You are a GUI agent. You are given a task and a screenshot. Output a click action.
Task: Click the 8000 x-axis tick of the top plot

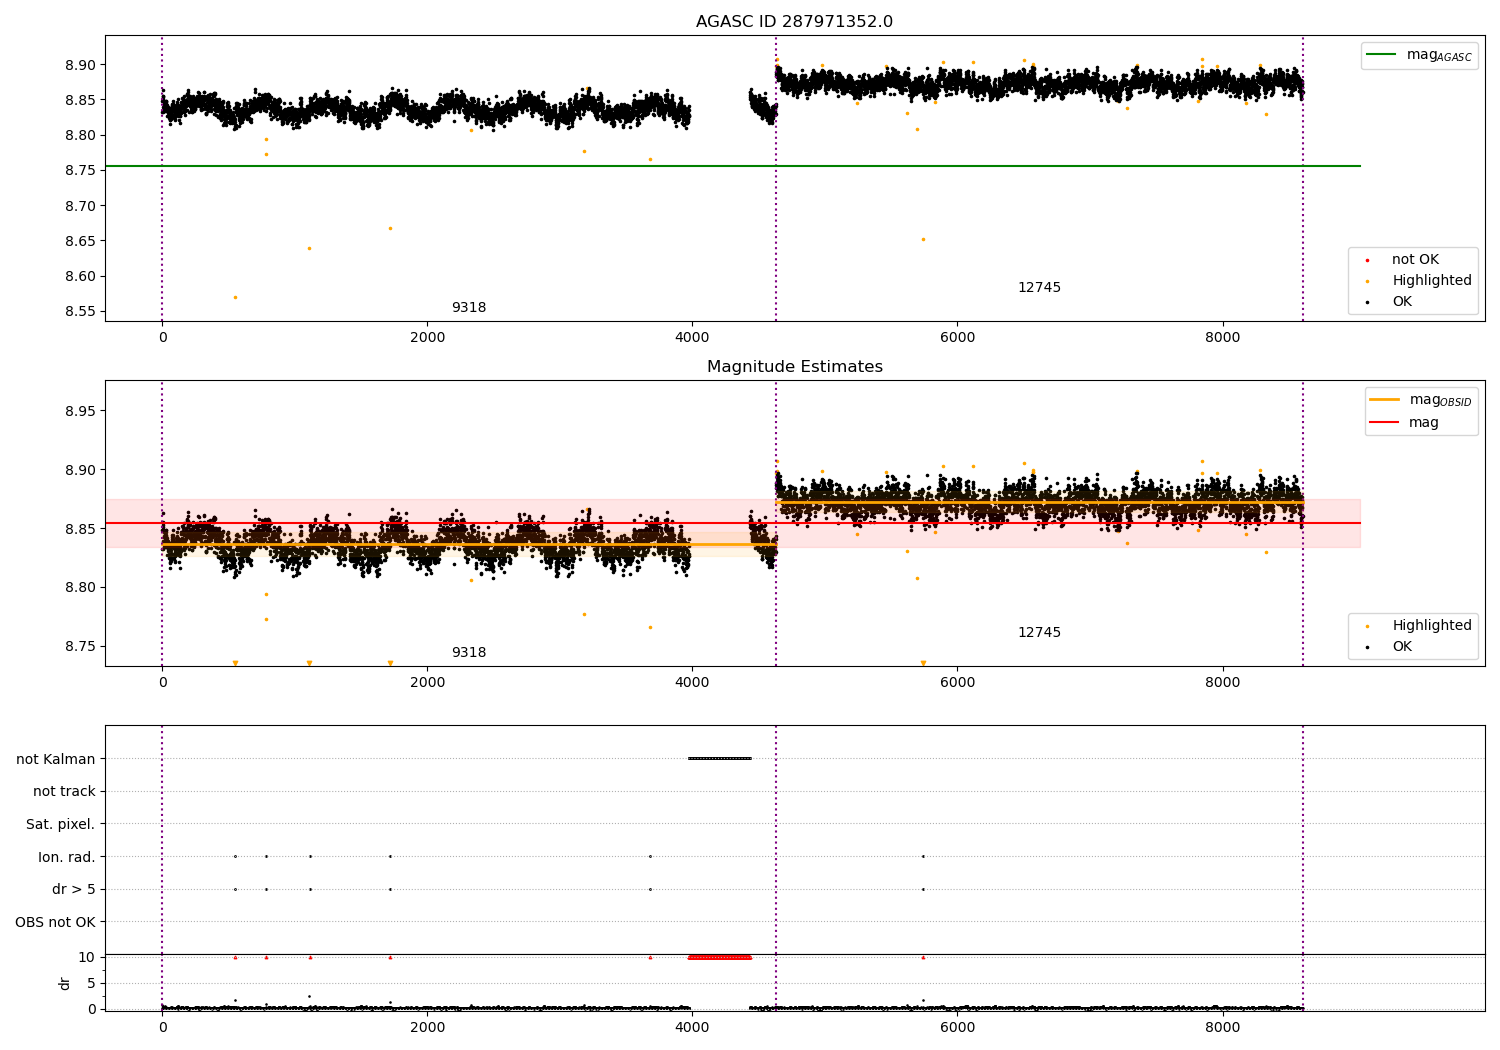coord(1222,337)
